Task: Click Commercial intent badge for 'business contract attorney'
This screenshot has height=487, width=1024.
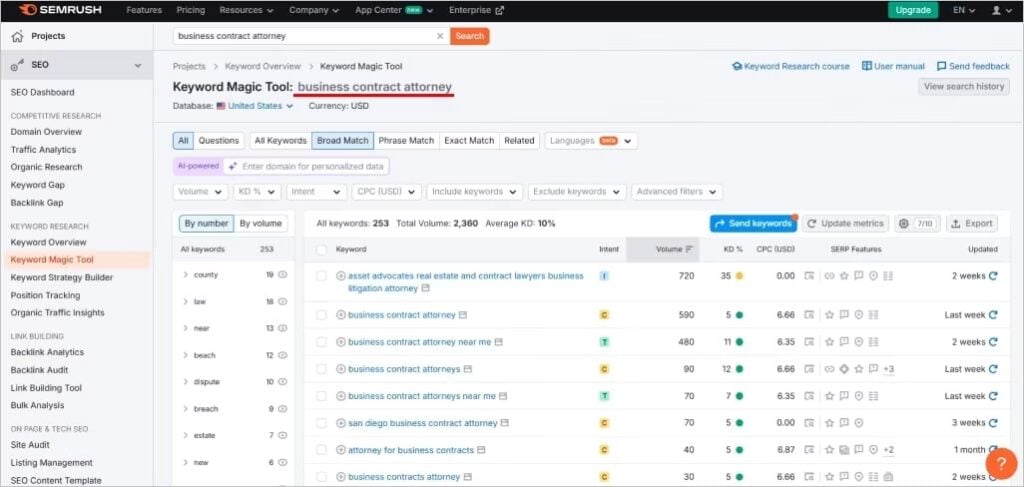Action: pyautogui.click(x=604, y=315)
